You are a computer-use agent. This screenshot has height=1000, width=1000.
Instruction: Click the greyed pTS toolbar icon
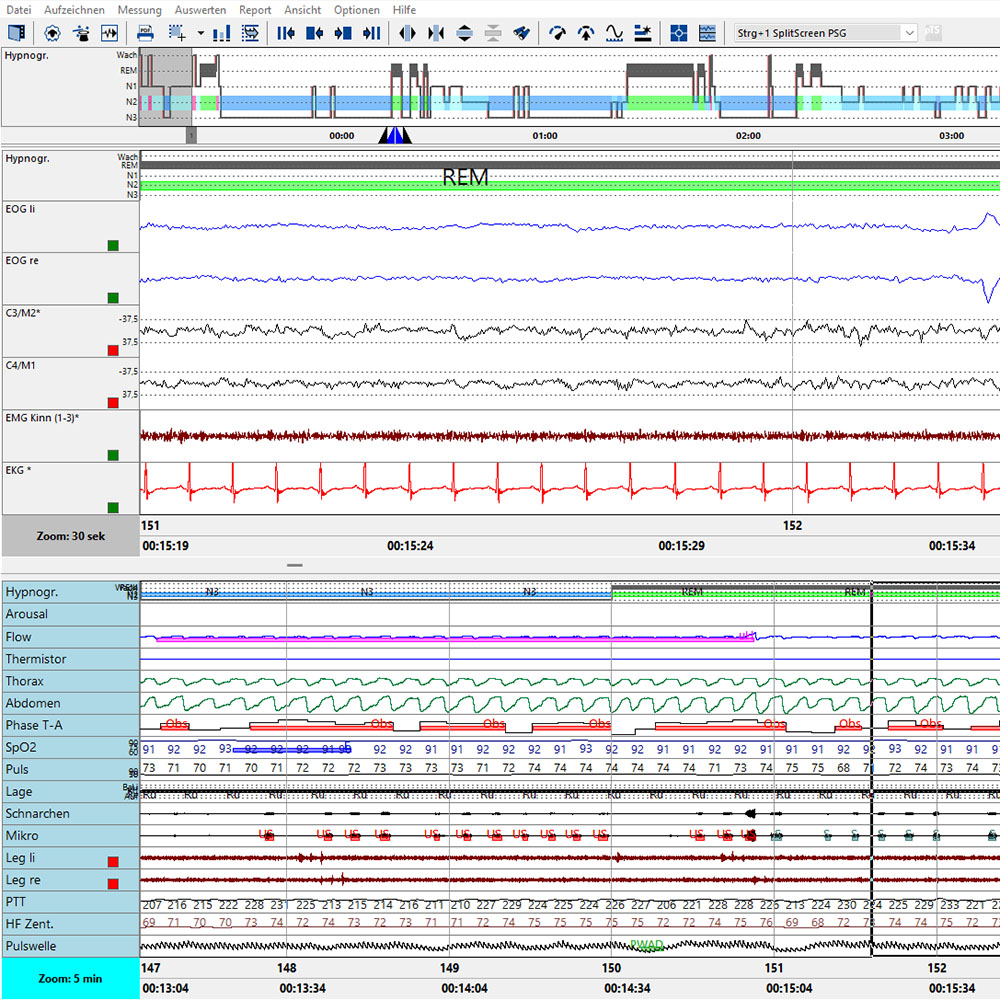click(932, 31)
